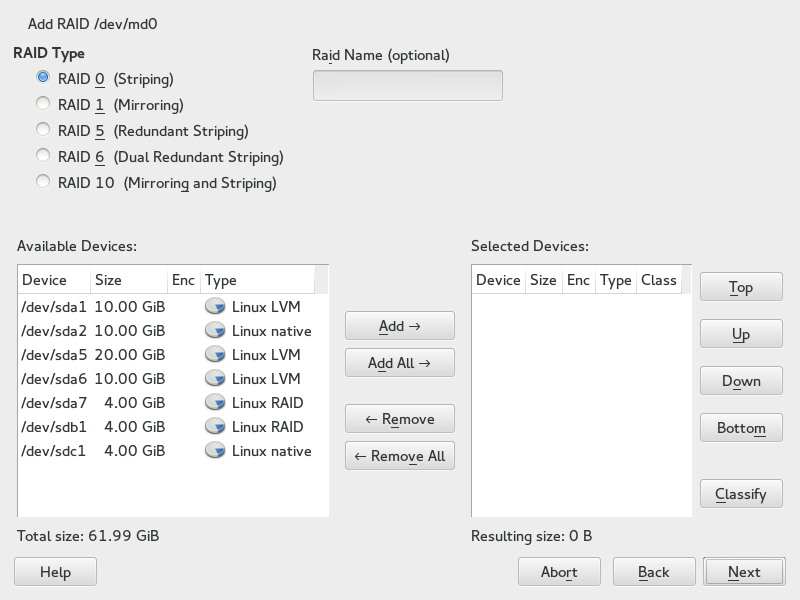
Task: Click the disk icon for /dev/sda1
Action: (215, 307)
